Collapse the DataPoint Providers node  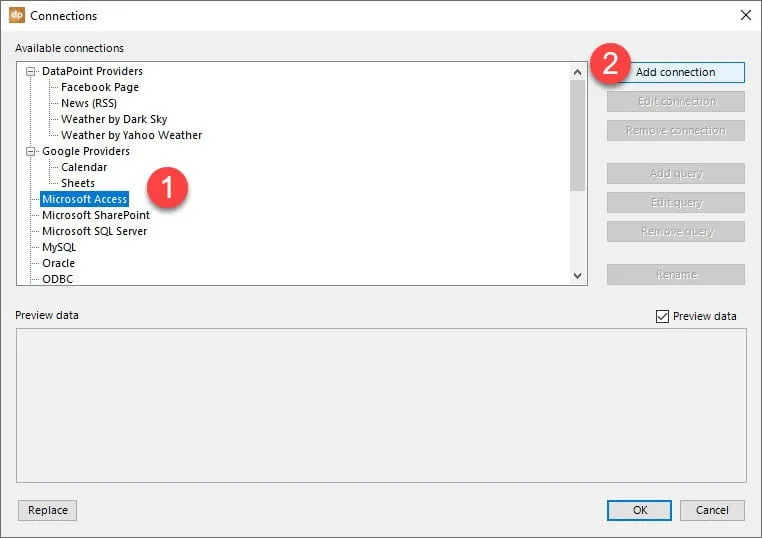(x=31, y=71)
